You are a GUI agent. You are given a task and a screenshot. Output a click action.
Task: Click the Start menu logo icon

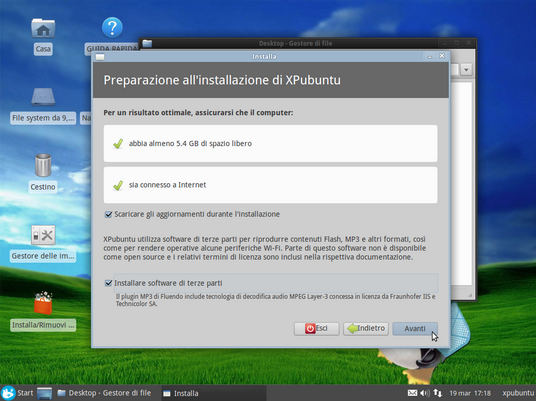[8, 393]
